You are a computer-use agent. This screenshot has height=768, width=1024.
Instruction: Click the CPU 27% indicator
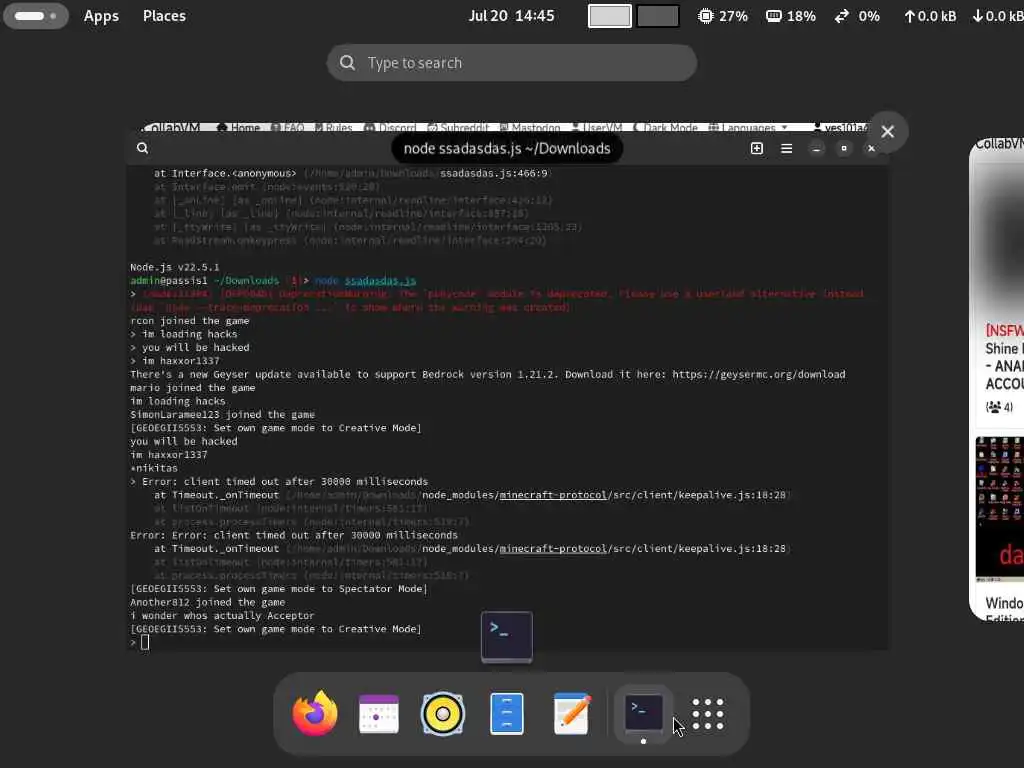[x=723, y=16]
